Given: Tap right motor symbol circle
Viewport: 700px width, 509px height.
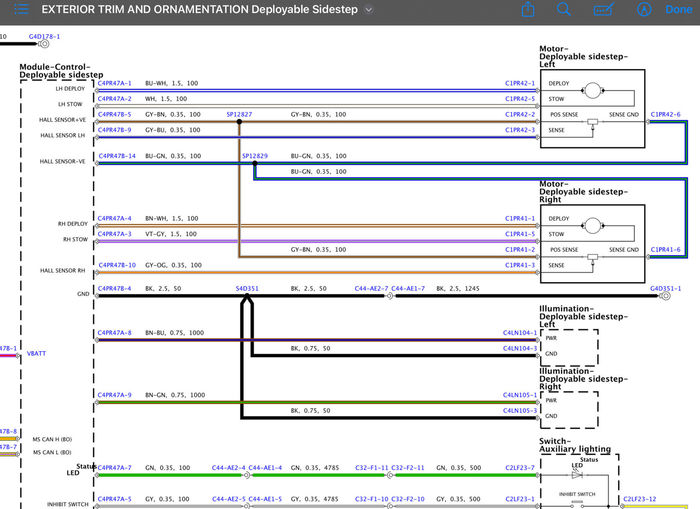Looking at the screenshot, I should pyautogui.click(x=592, y=226).
